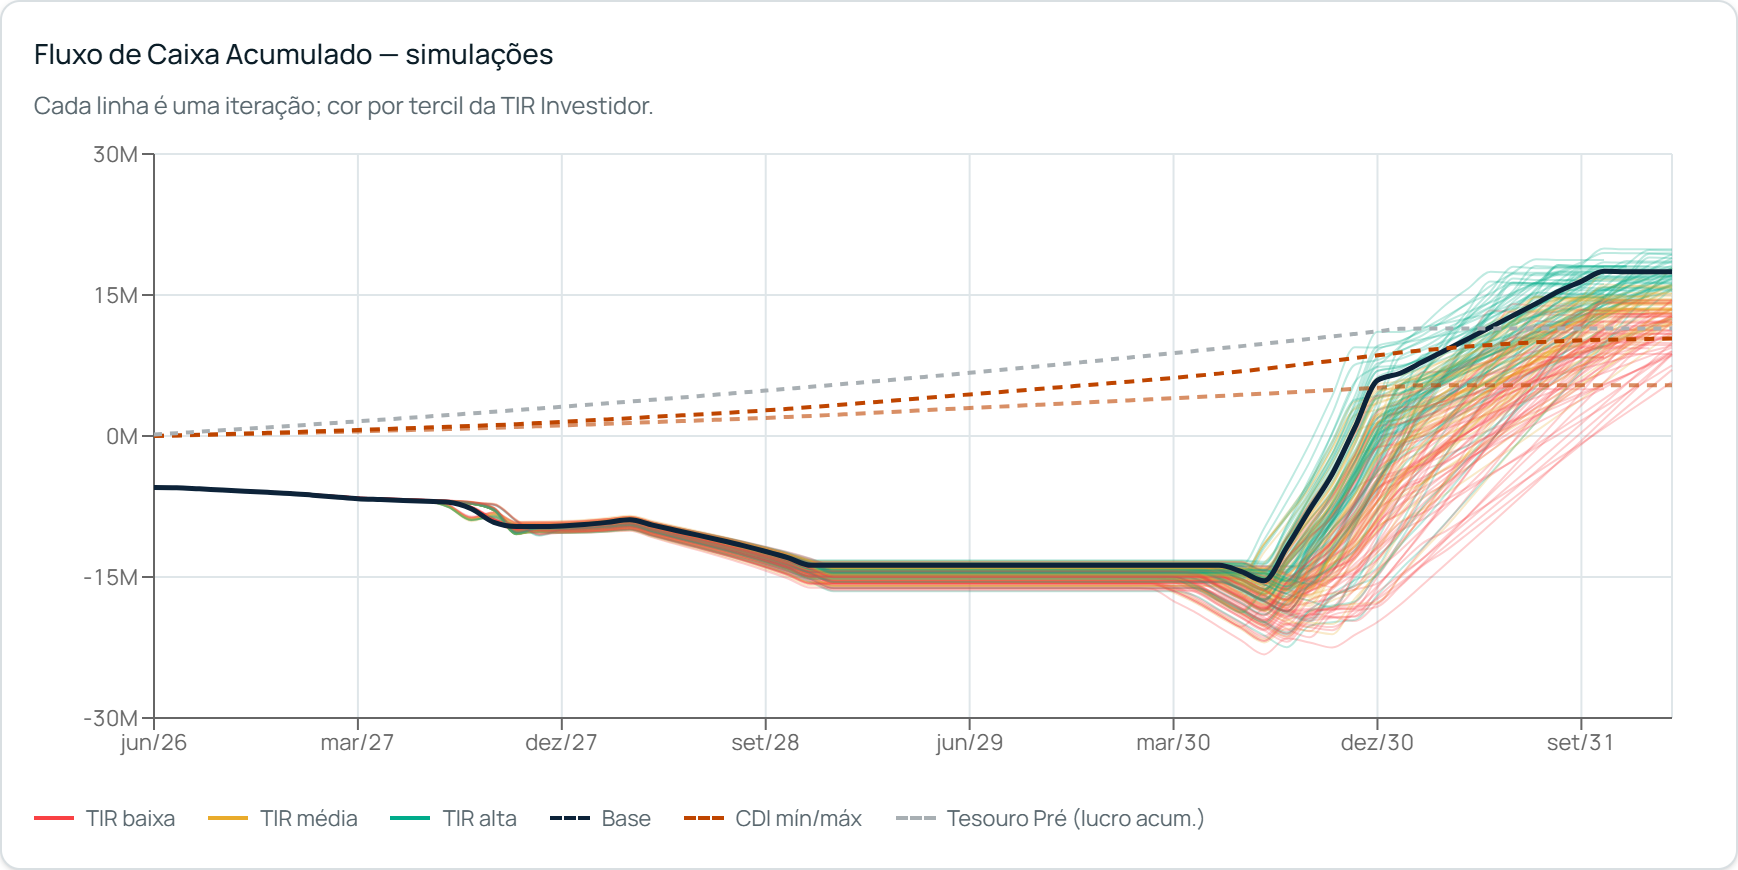
Task: Select the set/28 x-axis label
Action: (x=765, y=743)
